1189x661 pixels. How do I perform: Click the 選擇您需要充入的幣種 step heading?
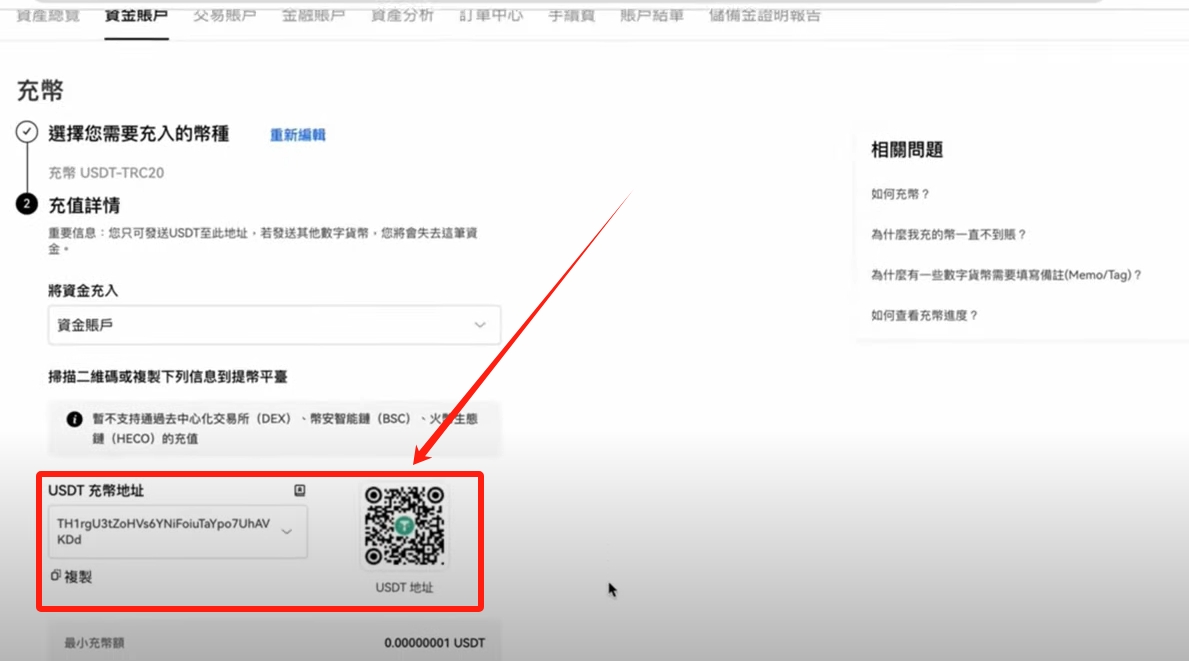[x=139, y=134]
